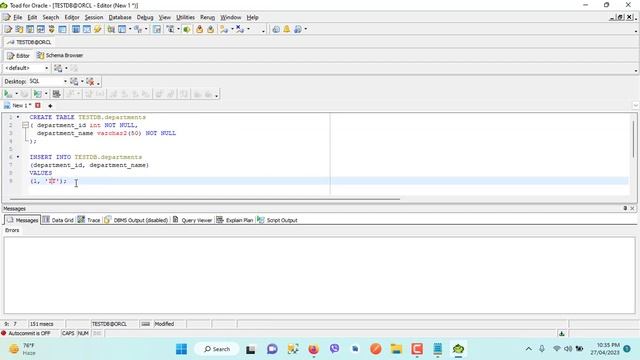Click the Toad for Oracle taskbar icon
Screen dimensions: 640x360
458,349
